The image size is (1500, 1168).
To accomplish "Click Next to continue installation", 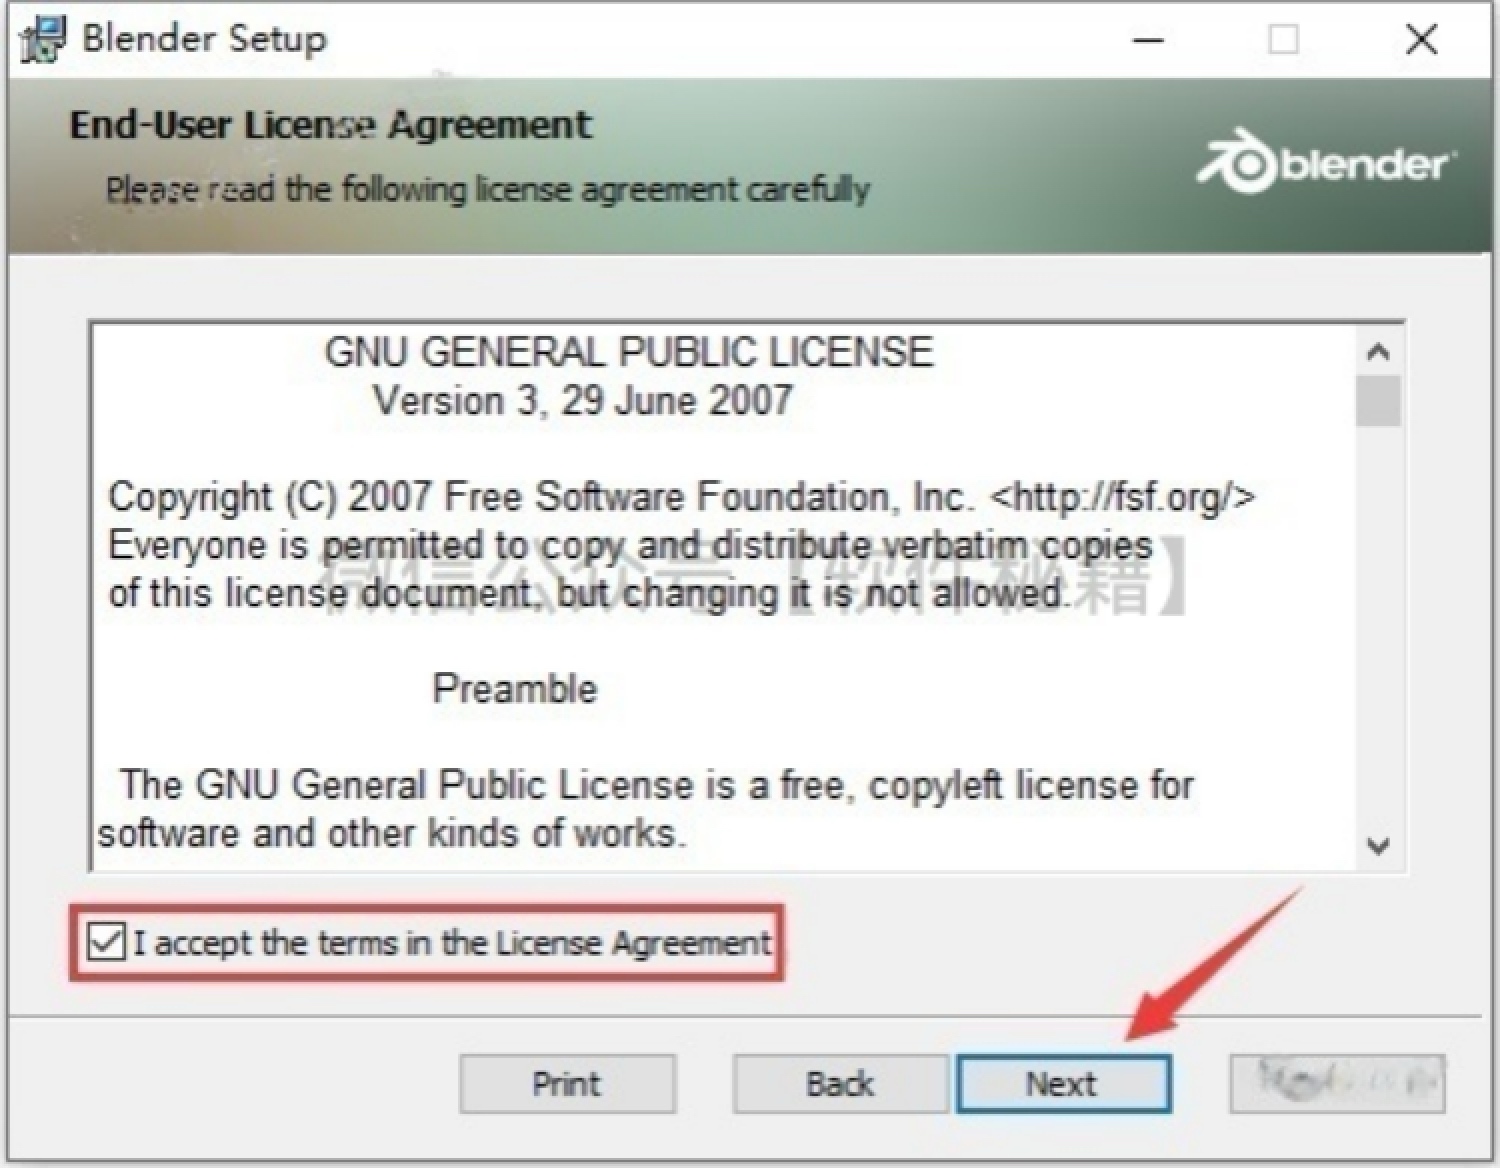I will coord(1063,1084).
